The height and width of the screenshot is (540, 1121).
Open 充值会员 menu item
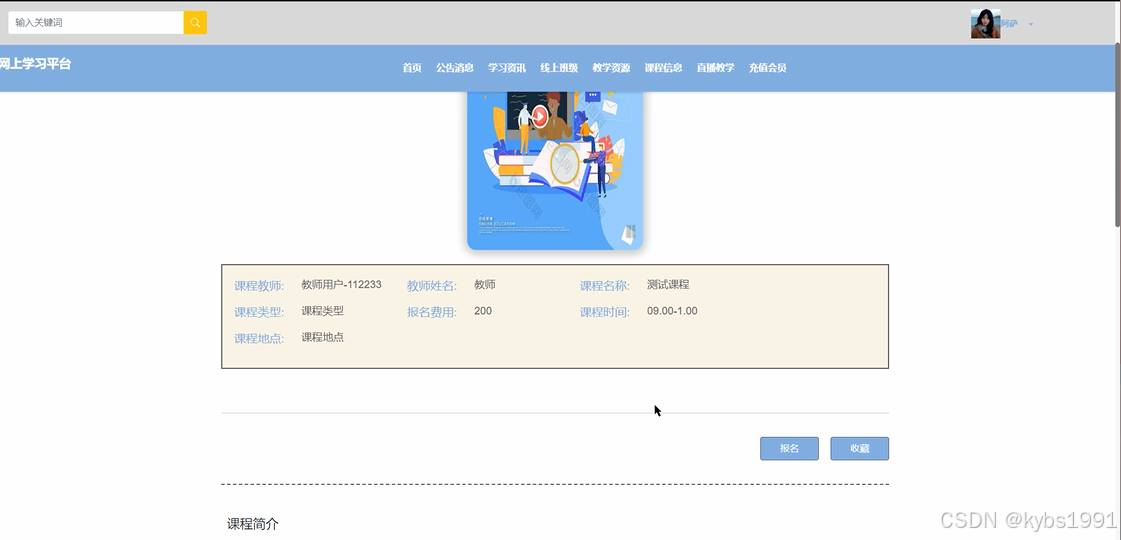pyautogui.click(x=768, y=68)
